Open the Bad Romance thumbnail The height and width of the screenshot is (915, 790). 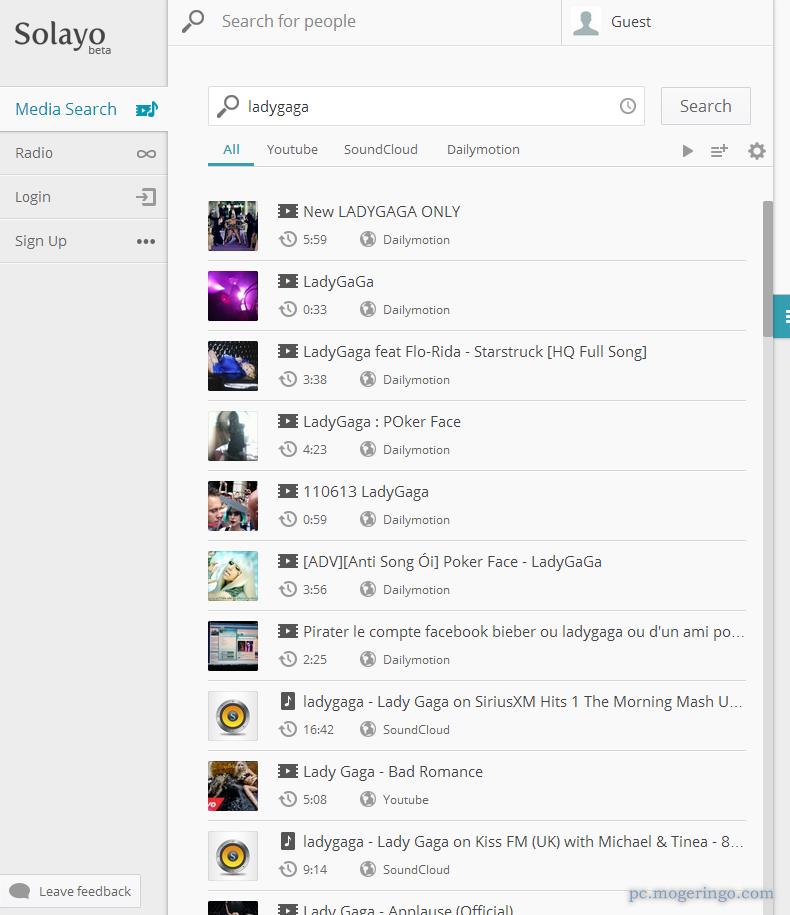(233, 786)
